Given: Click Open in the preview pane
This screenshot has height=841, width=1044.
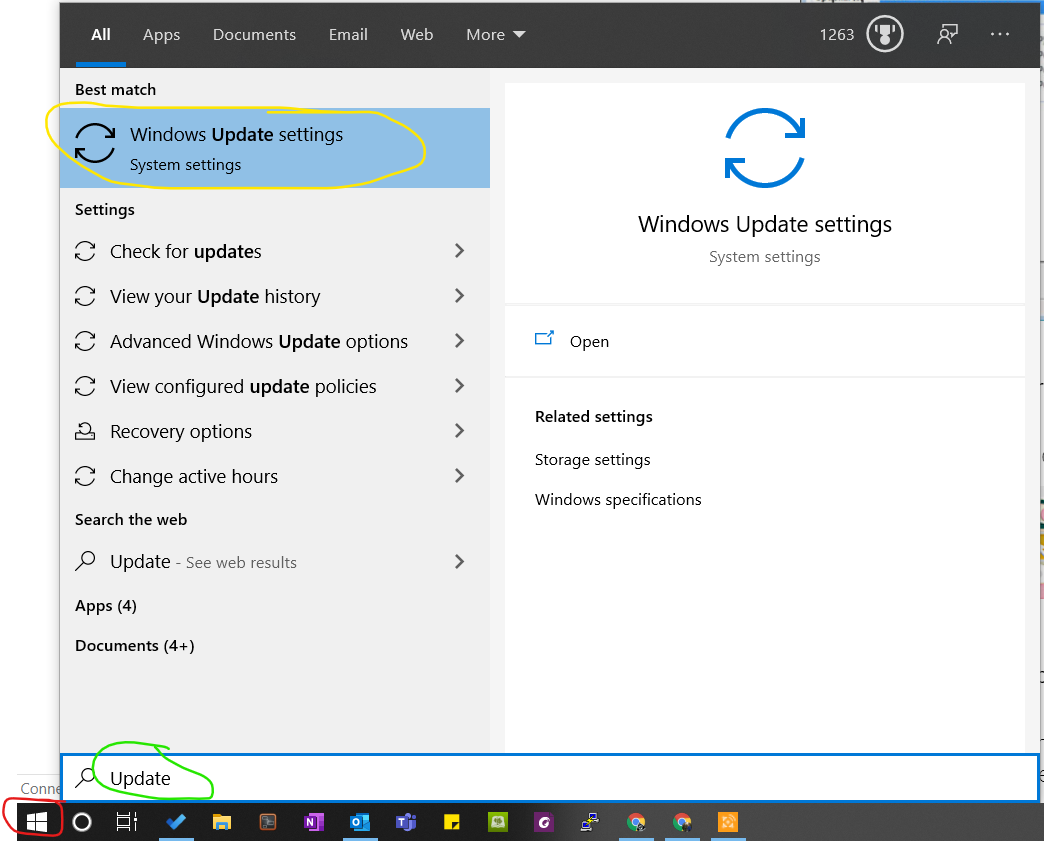Looking at the screenshot, I should click(x=764, y=341).
